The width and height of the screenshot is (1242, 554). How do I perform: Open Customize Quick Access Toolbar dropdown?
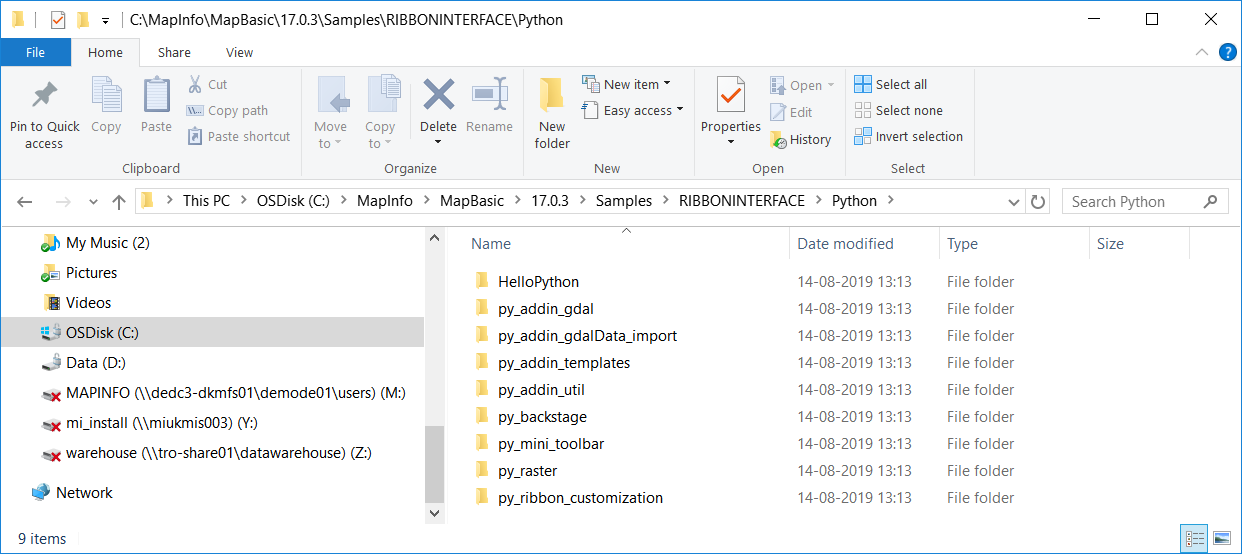105,20
